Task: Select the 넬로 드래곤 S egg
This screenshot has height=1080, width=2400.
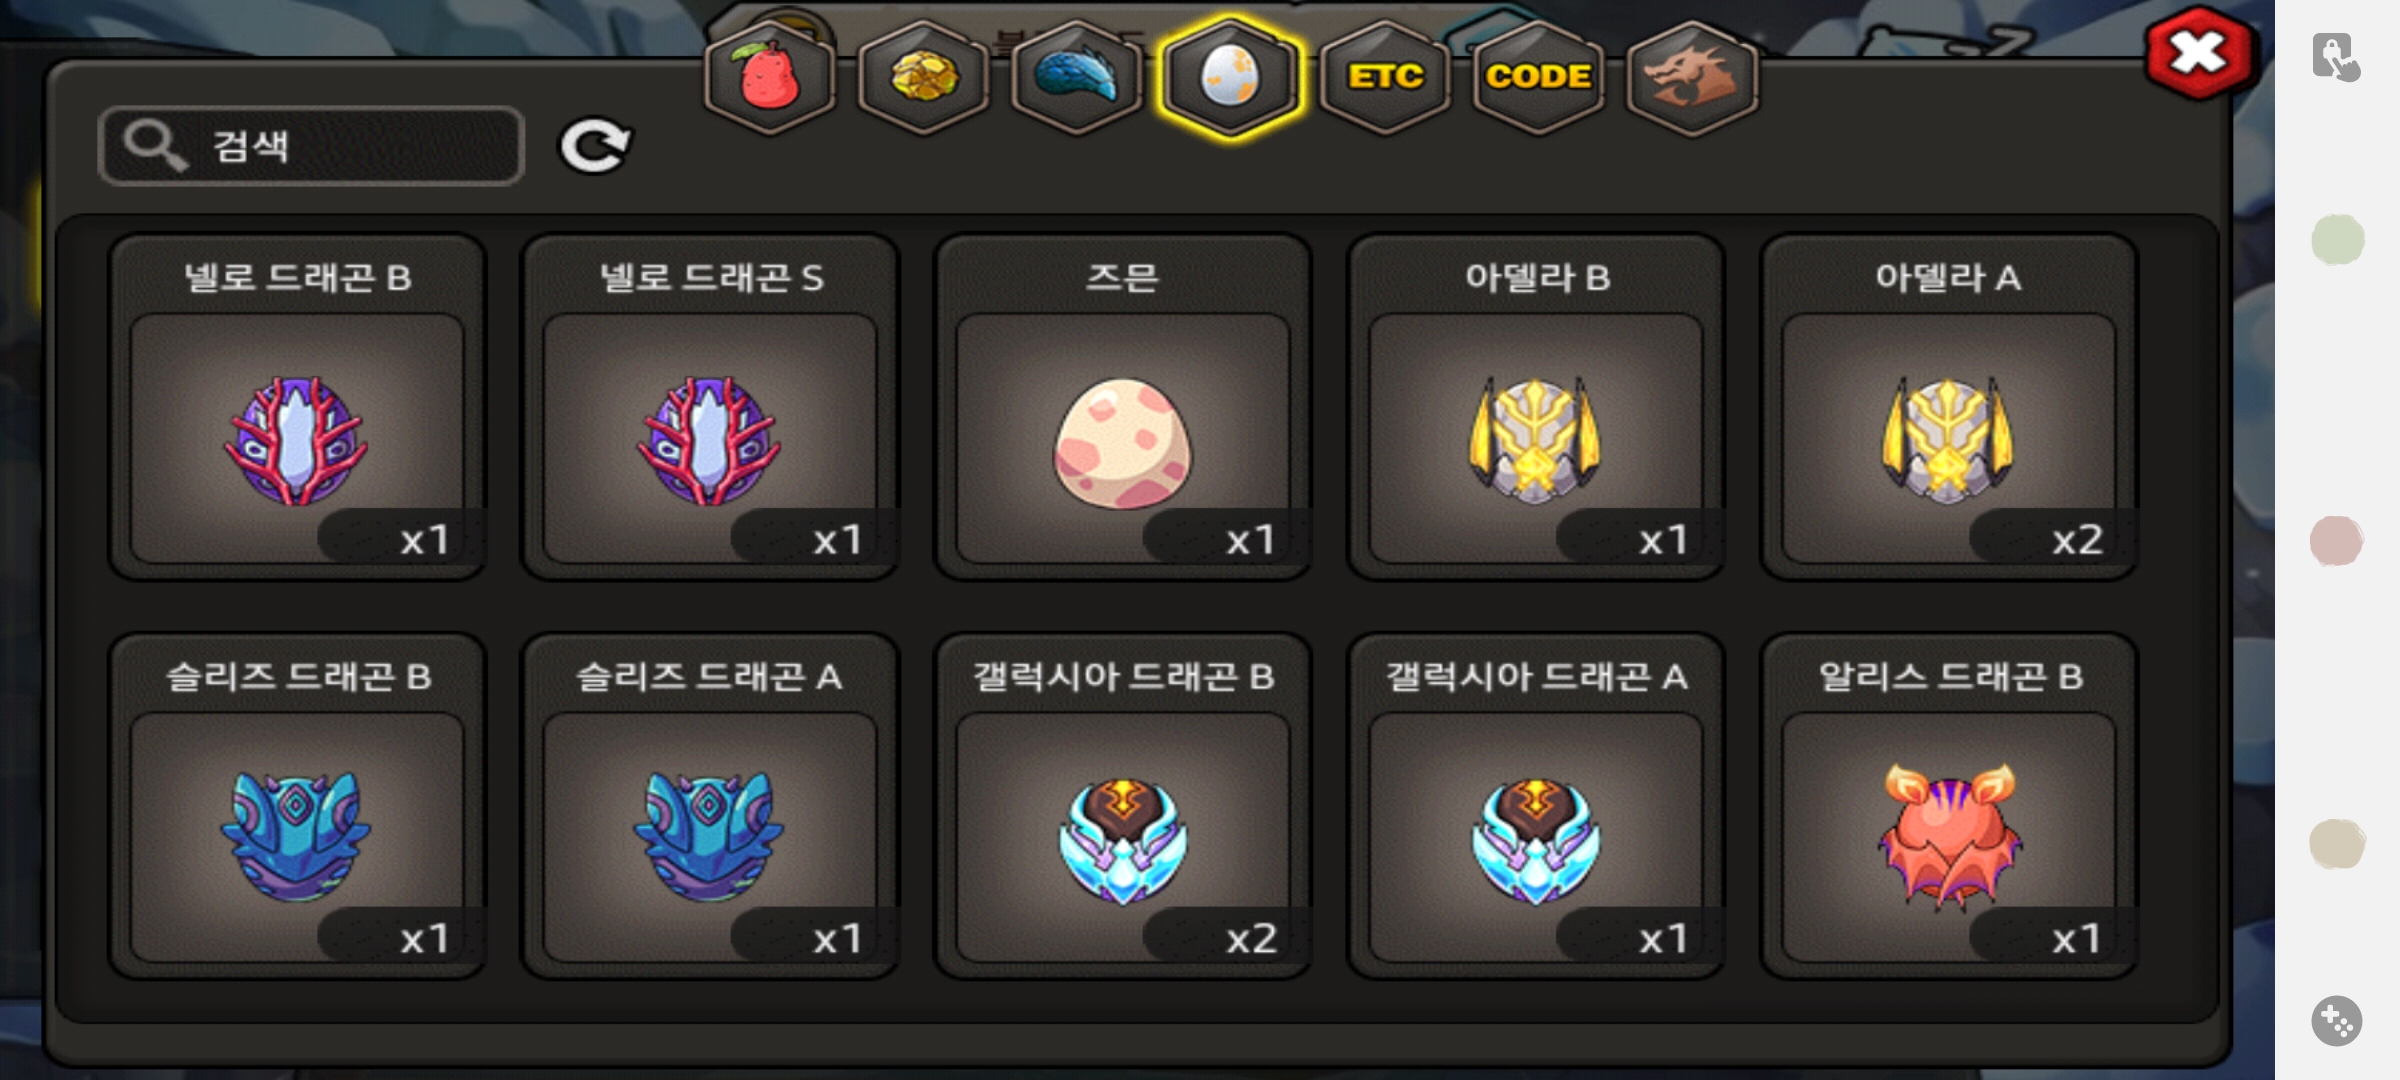Action: coord(710,407)
